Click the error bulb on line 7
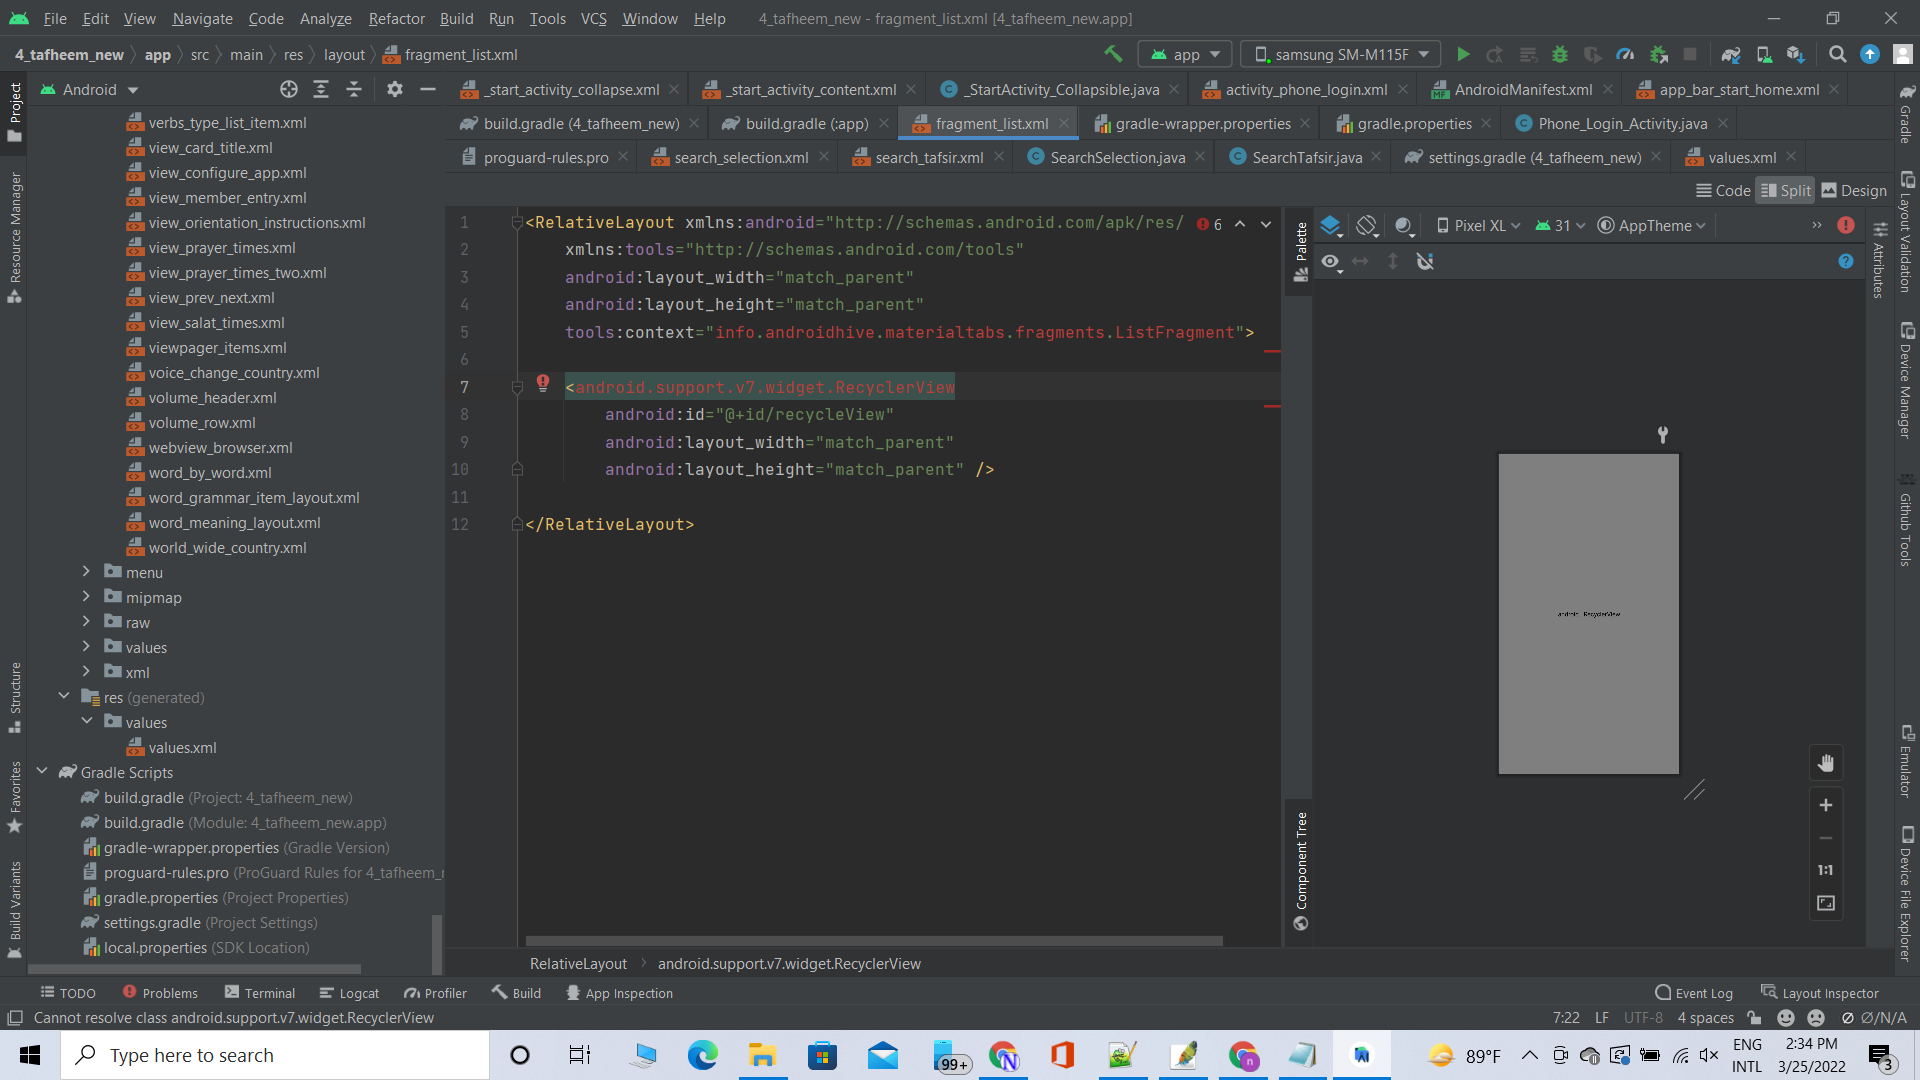1920x1080 pixels. pyautogui.click(x=543, y=382)
